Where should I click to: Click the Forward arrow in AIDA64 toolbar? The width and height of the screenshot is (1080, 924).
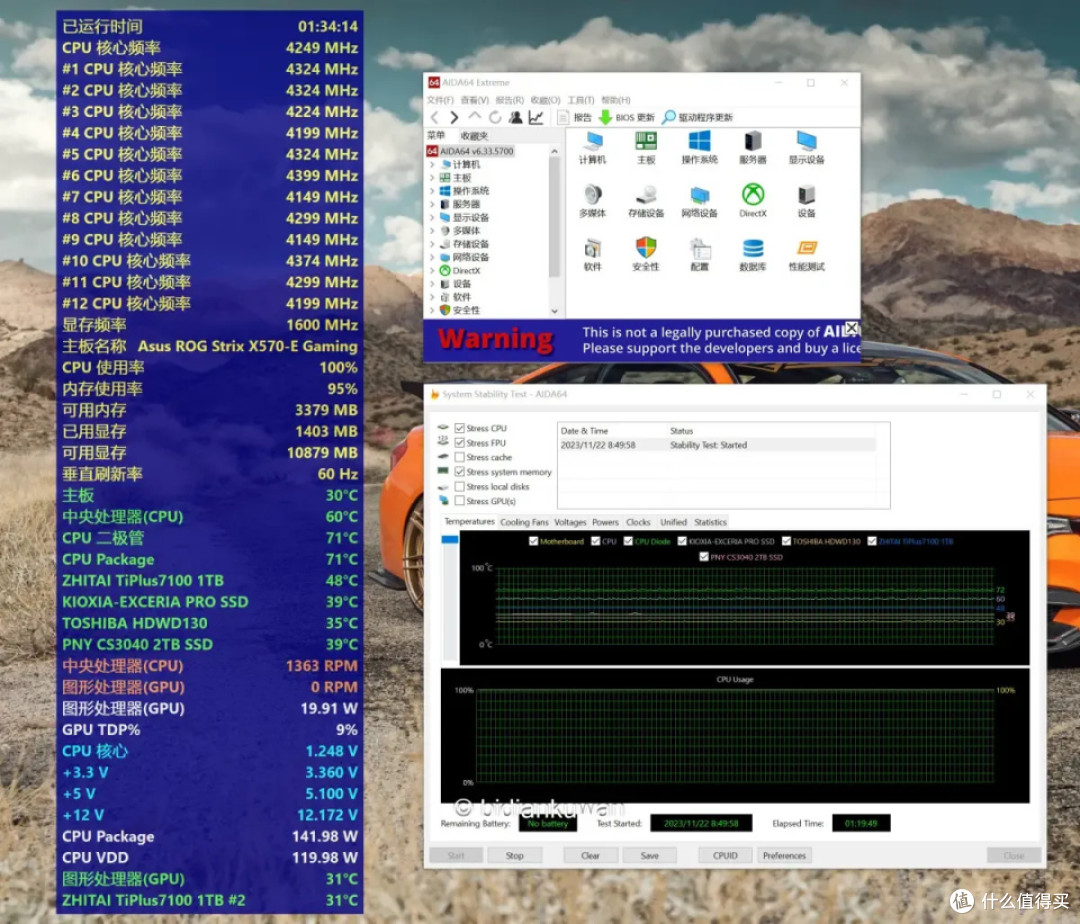(454, 118)
